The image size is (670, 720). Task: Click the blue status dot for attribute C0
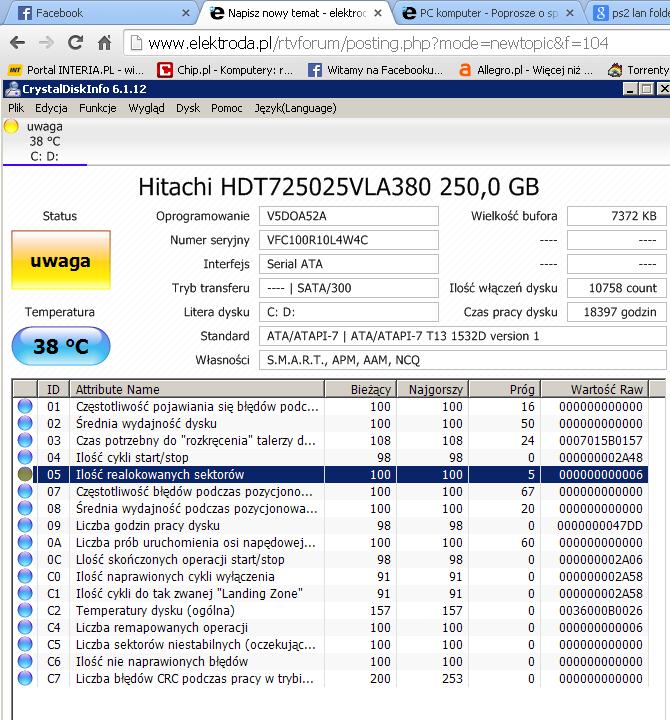coord(25,576)
